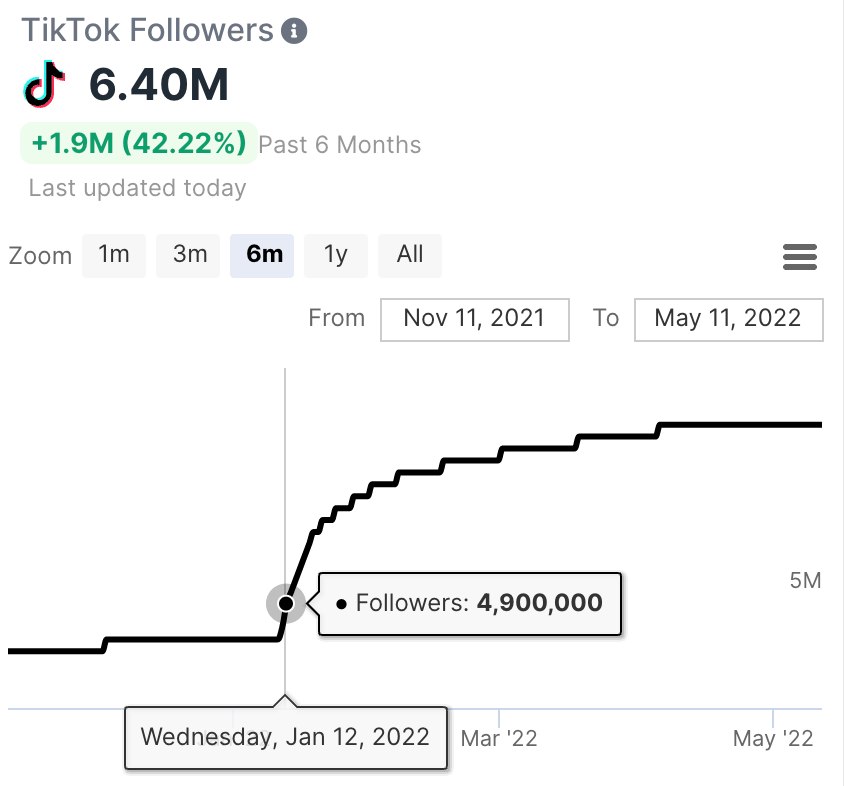Choose the 6m zoom option
The width and height of the screenshot is (844, 786).
point(262,255)
